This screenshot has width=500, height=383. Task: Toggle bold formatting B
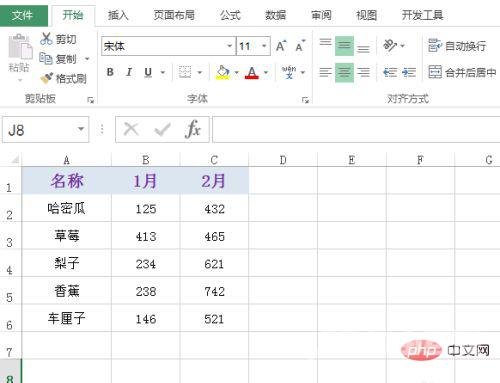tap(110, 72)
